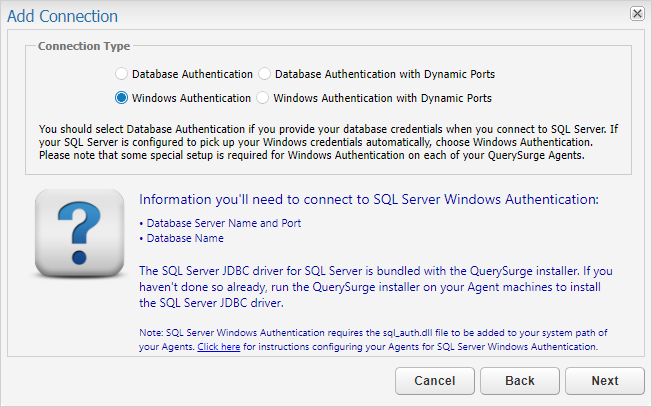Select the Database Authentication radio button
Image resolution: width=652 pixels, height=407 pixels.
[121, 74]
